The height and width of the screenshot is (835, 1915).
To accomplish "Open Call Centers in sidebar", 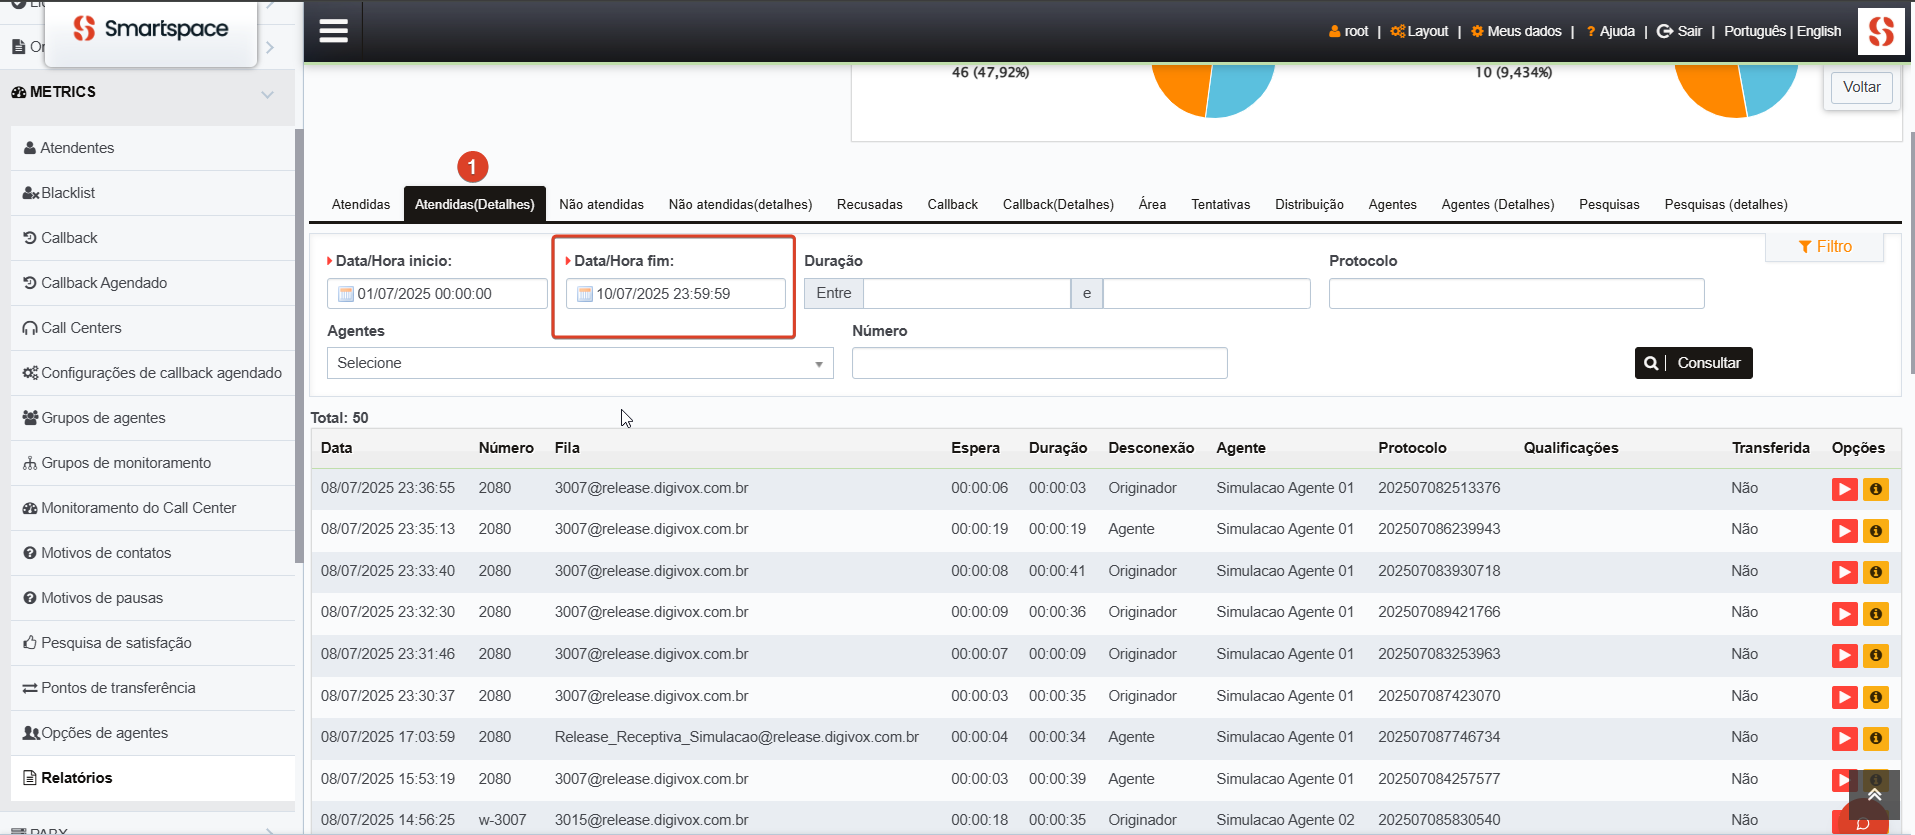I will coord(153,328).
